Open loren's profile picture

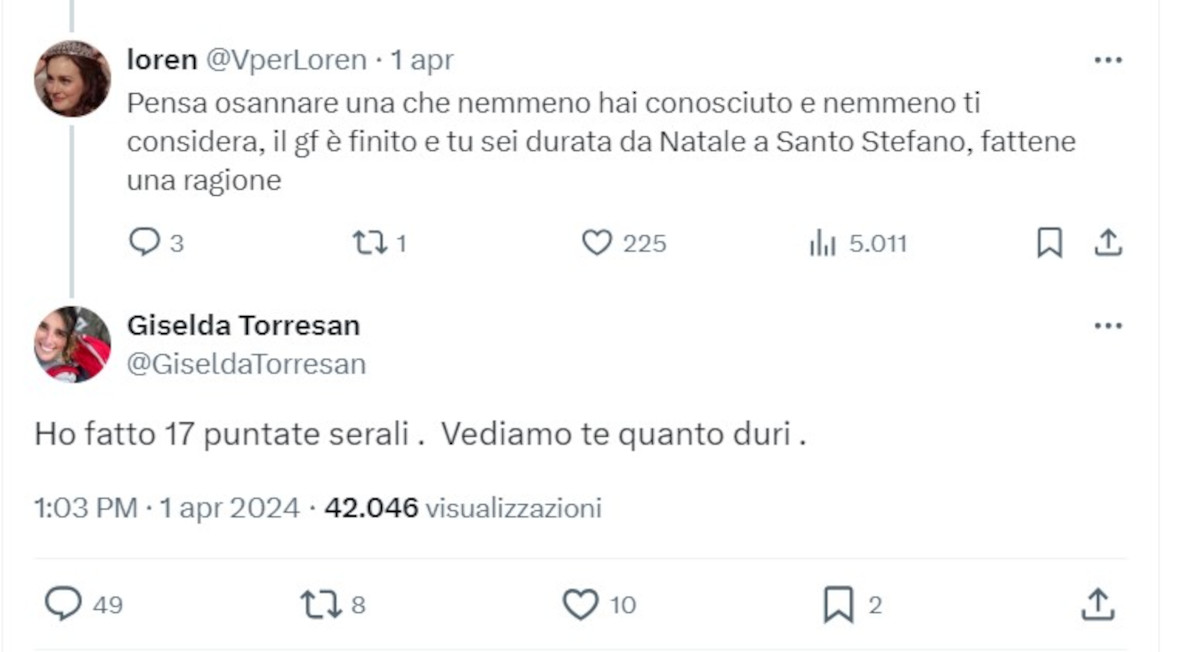click(72, 79)
